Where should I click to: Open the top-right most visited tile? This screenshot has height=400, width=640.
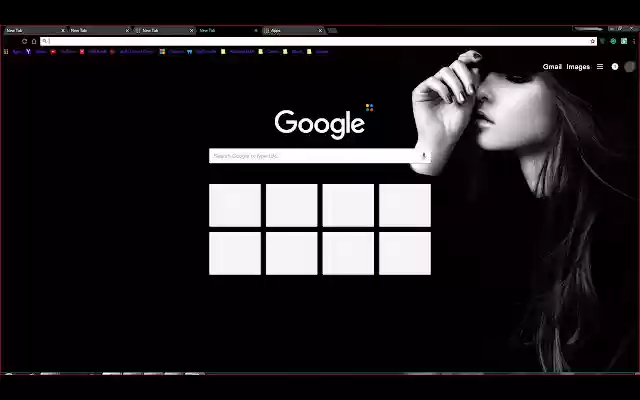404,205
